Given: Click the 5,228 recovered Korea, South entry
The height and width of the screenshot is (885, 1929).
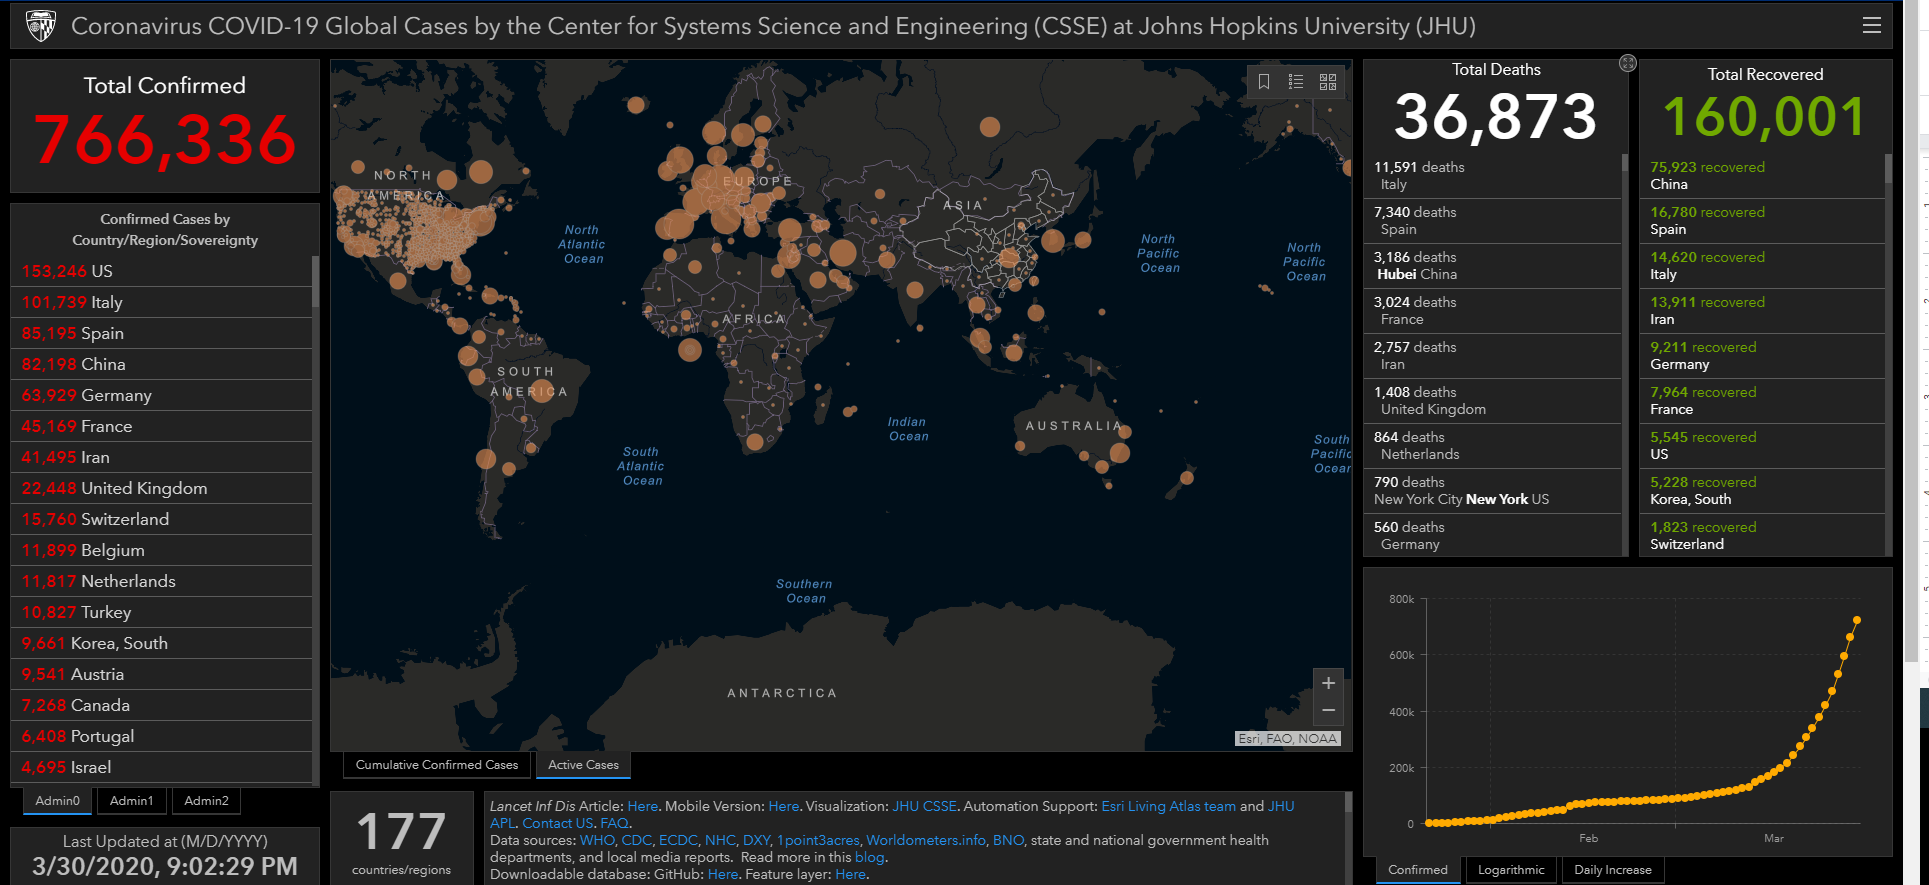Looking at the screenshot, I should coord(1762,491).
